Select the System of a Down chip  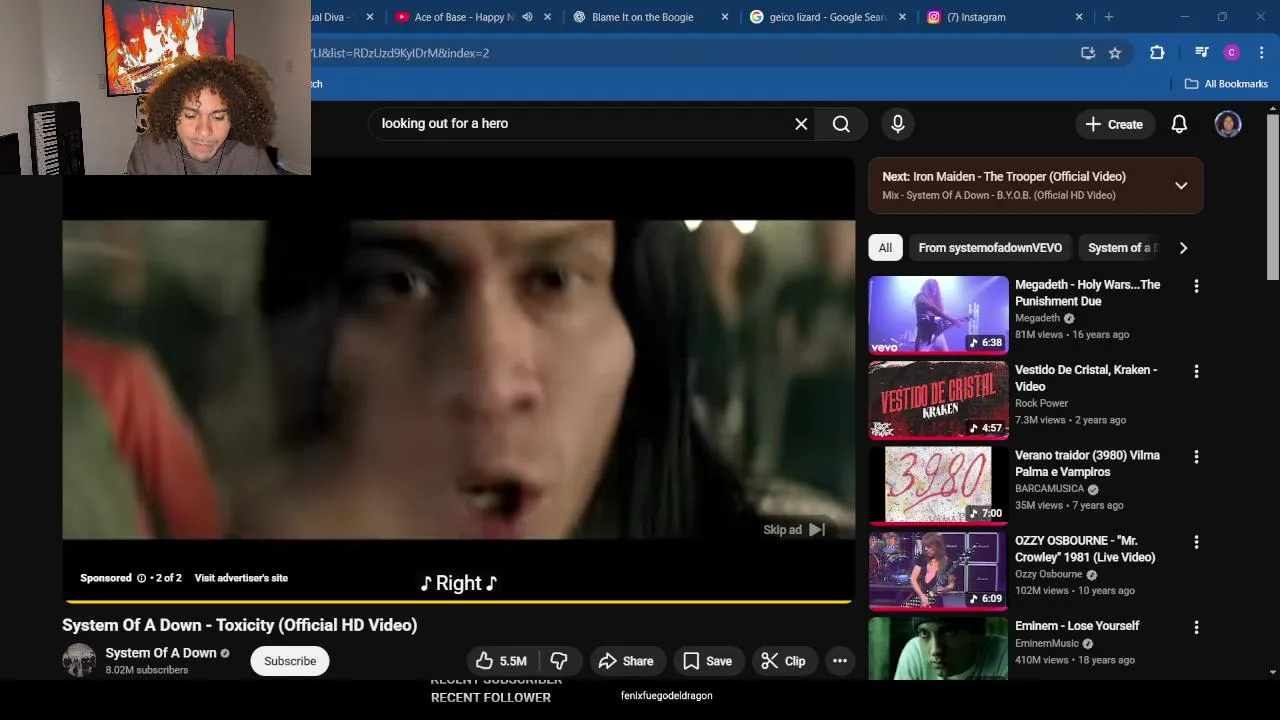point(1121,248)
